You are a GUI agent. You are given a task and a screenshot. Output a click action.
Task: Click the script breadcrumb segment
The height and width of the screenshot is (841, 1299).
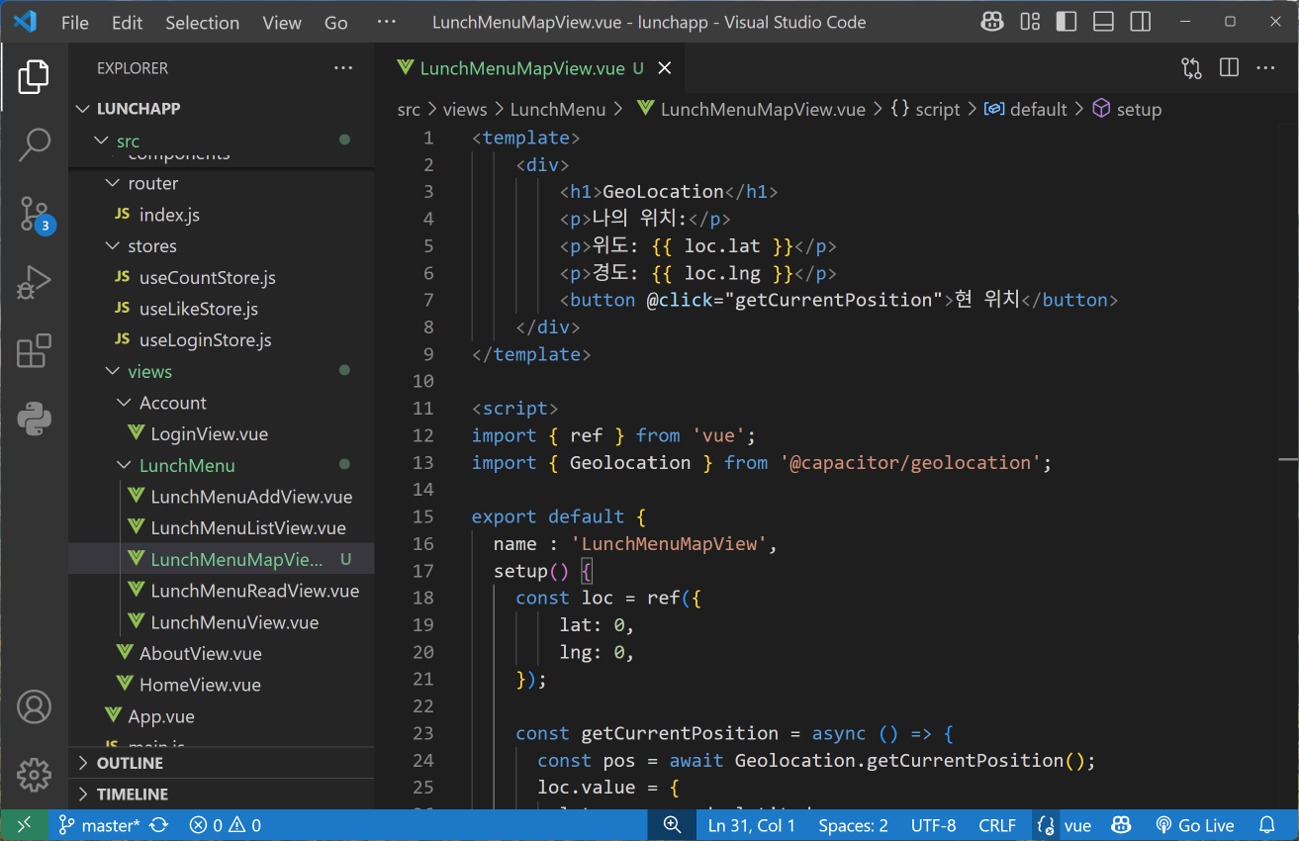pyautogui.click(x=925, y=109)
